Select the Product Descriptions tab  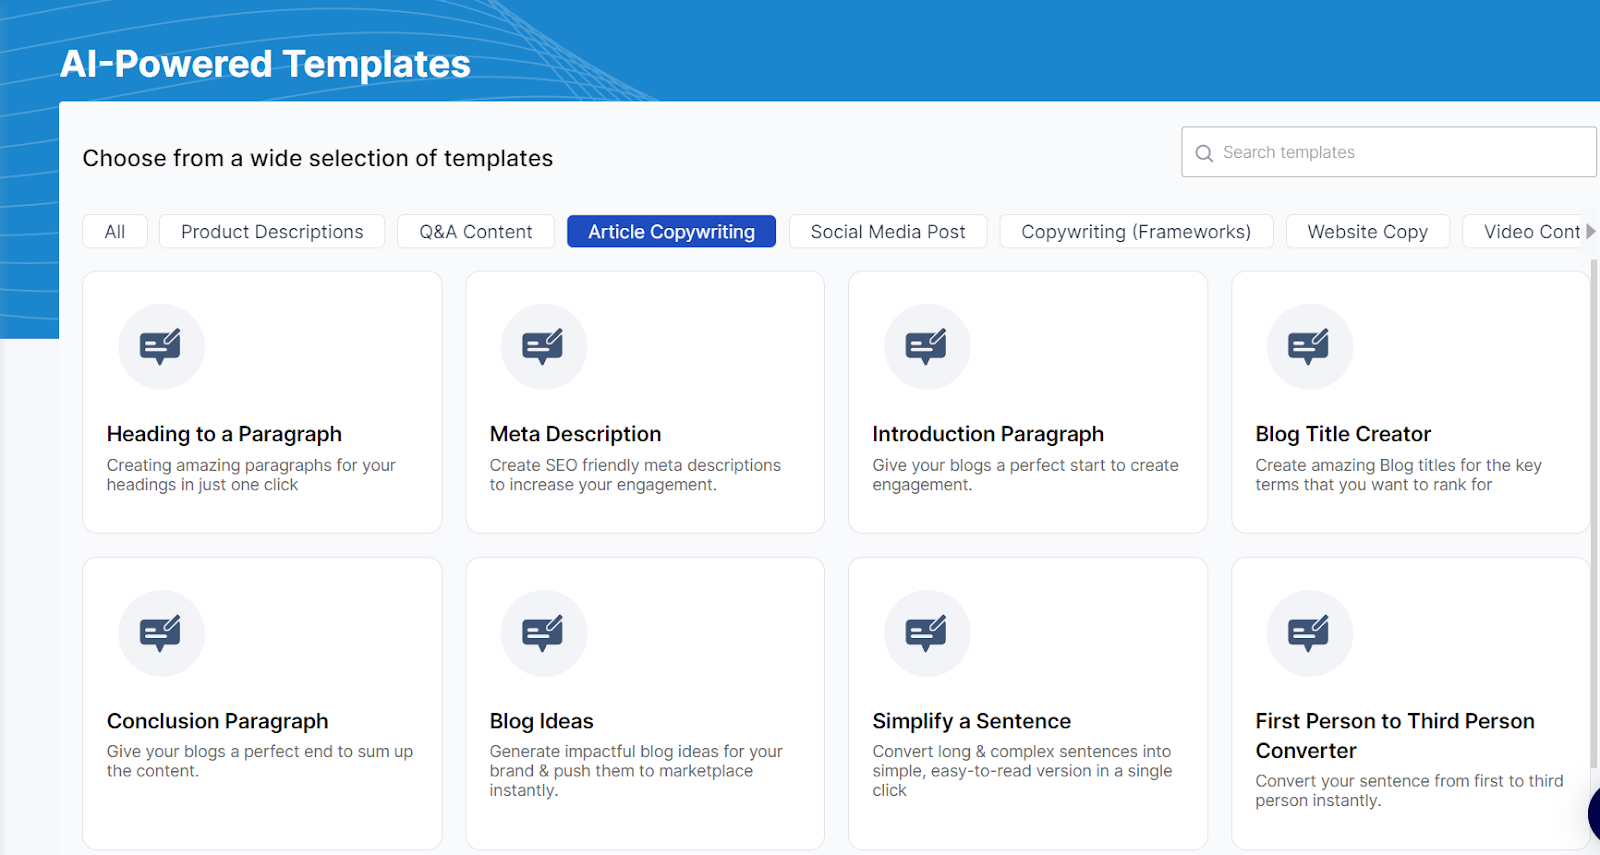(272, 232)
